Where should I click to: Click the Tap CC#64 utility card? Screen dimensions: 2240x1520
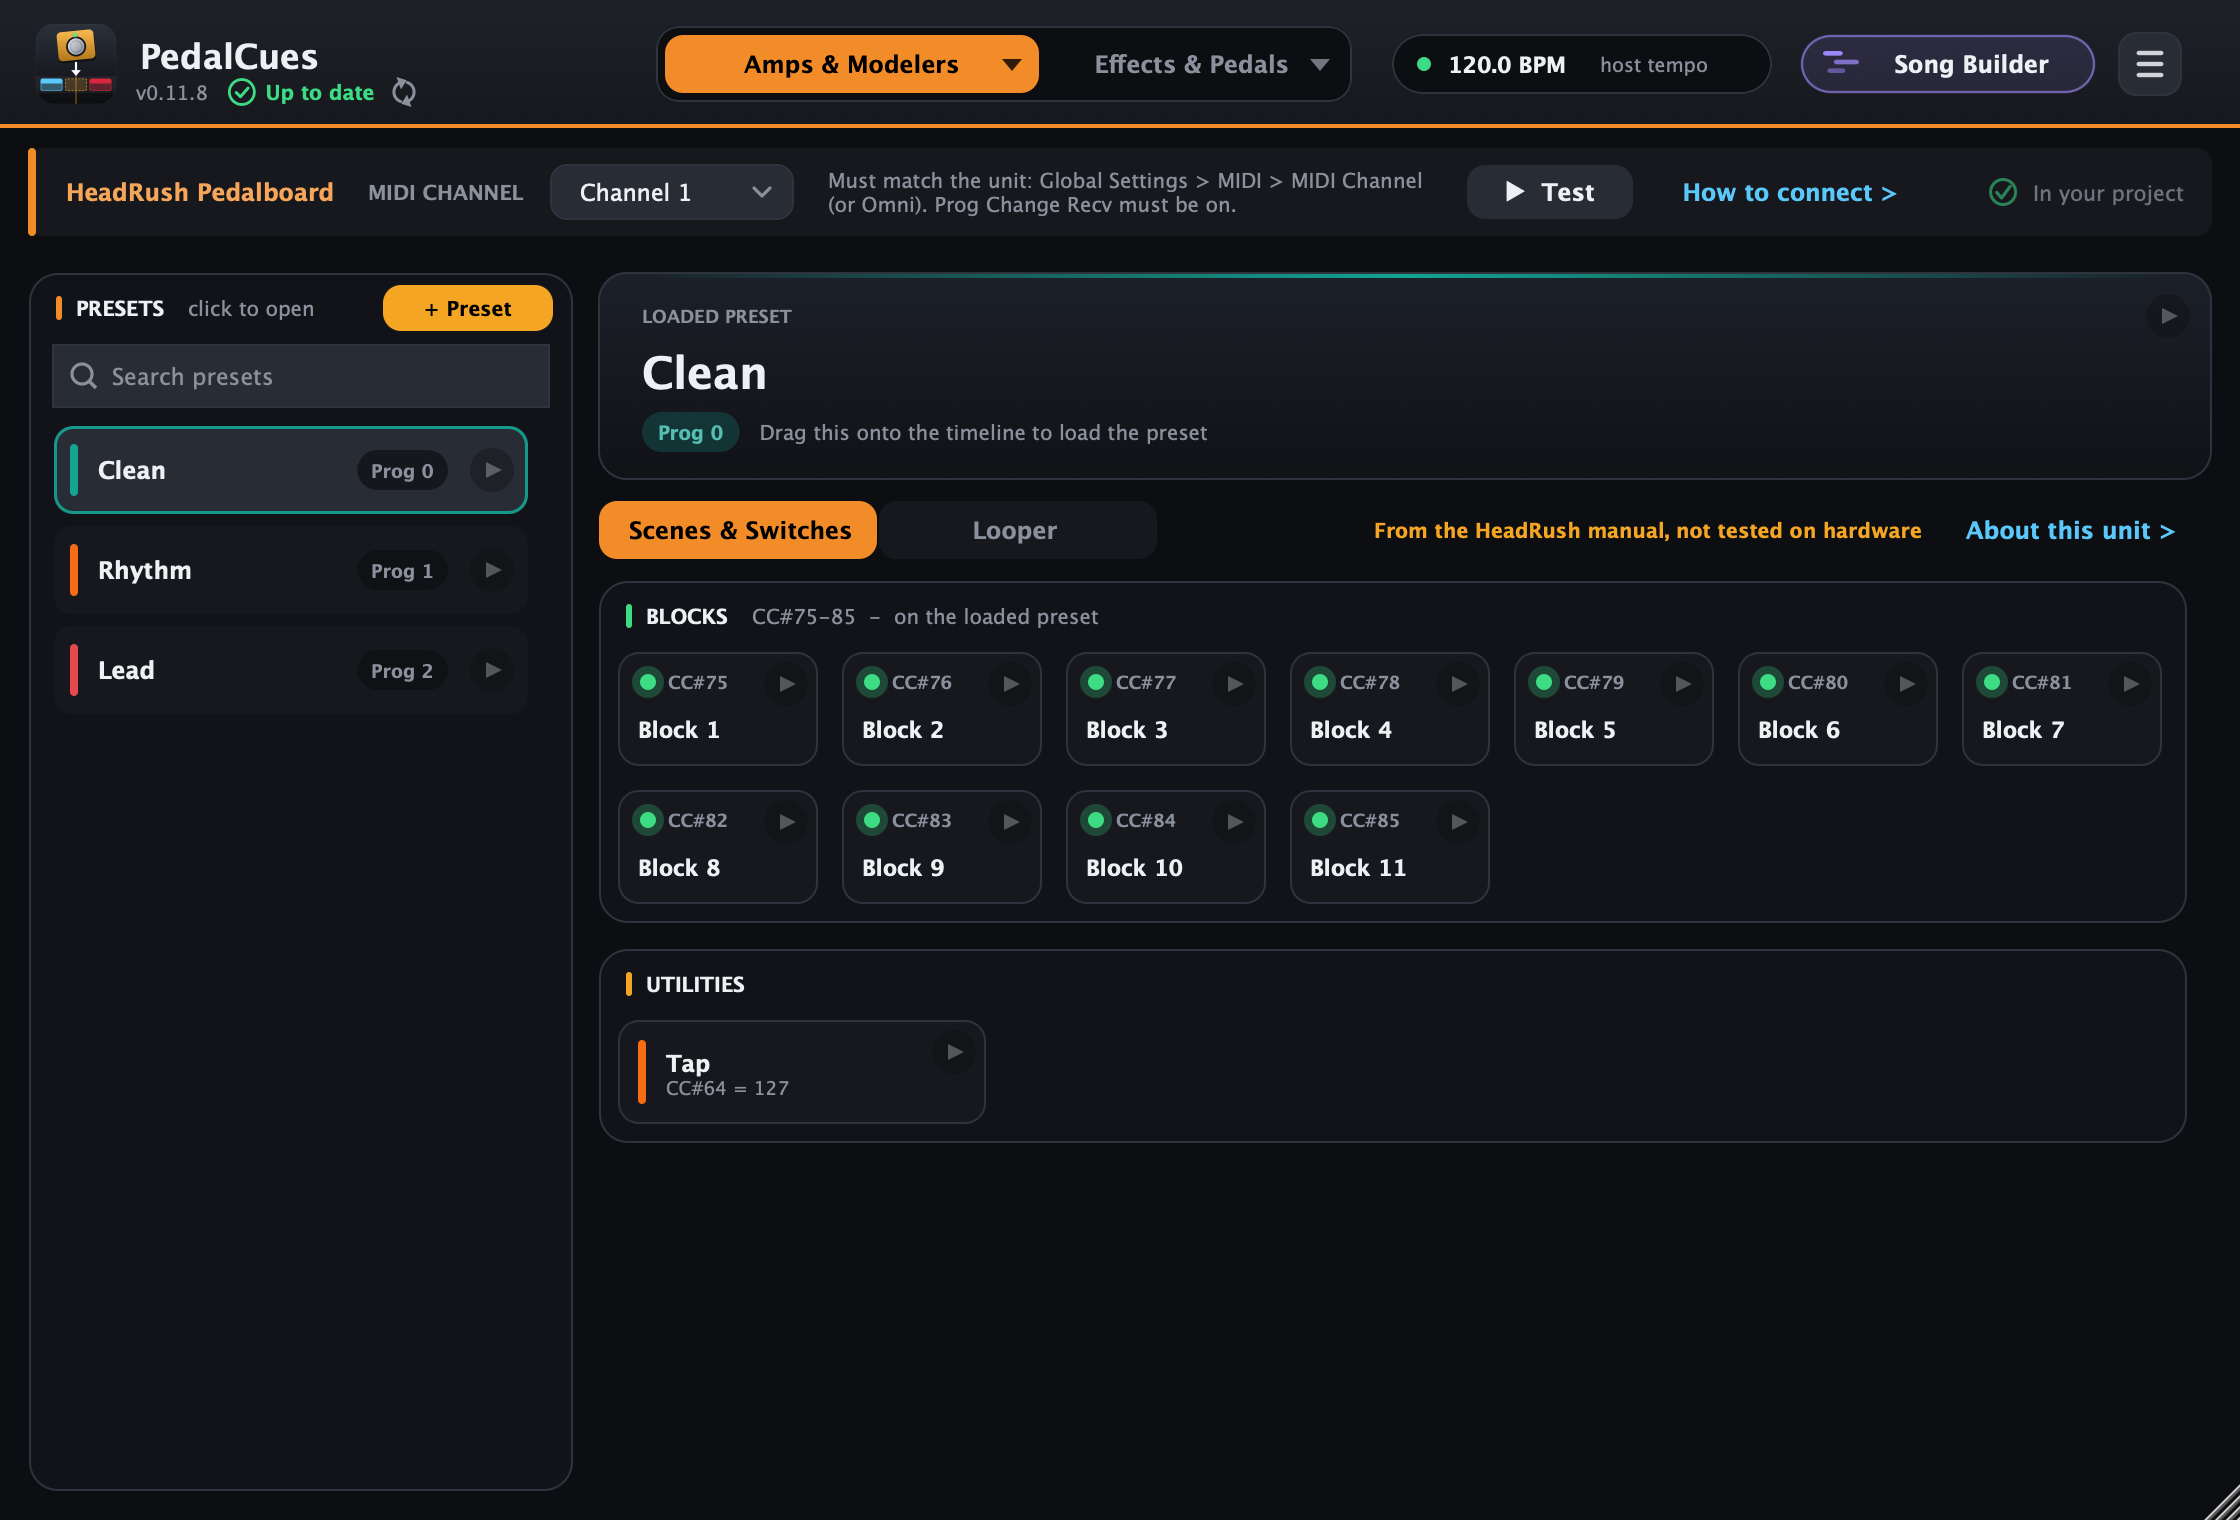click(x=801, y=1072)
